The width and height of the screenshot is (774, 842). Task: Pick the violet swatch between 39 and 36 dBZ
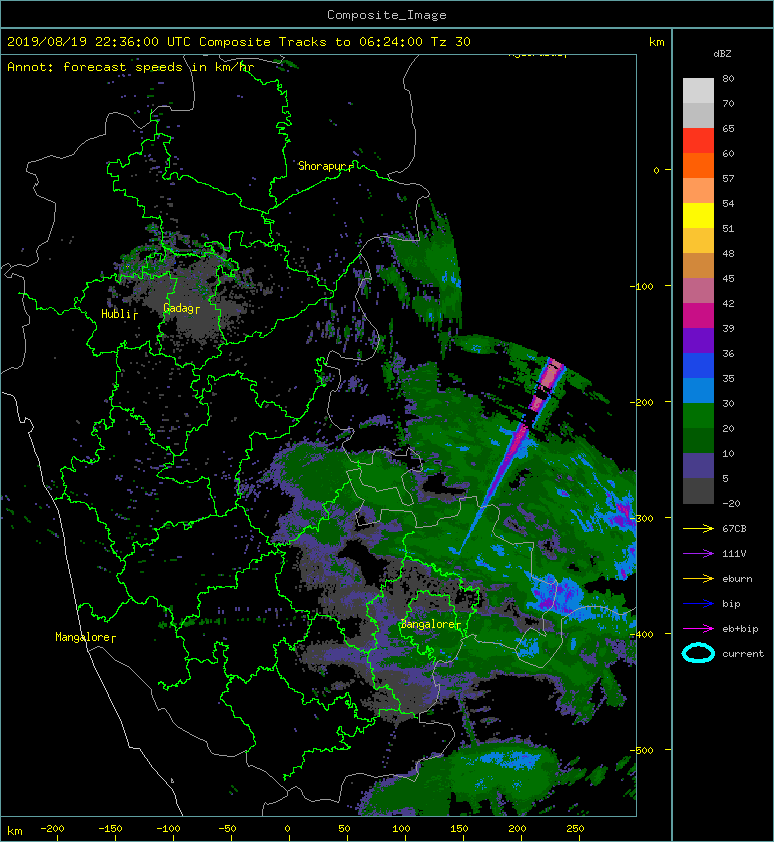point(698,340)
